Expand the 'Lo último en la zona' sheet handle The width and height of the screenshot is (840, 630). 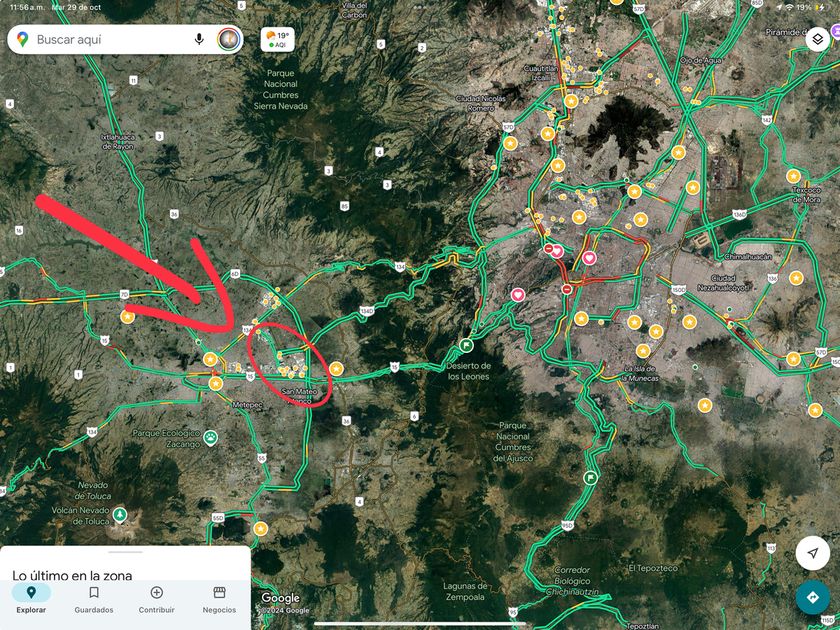pos(125,552)
